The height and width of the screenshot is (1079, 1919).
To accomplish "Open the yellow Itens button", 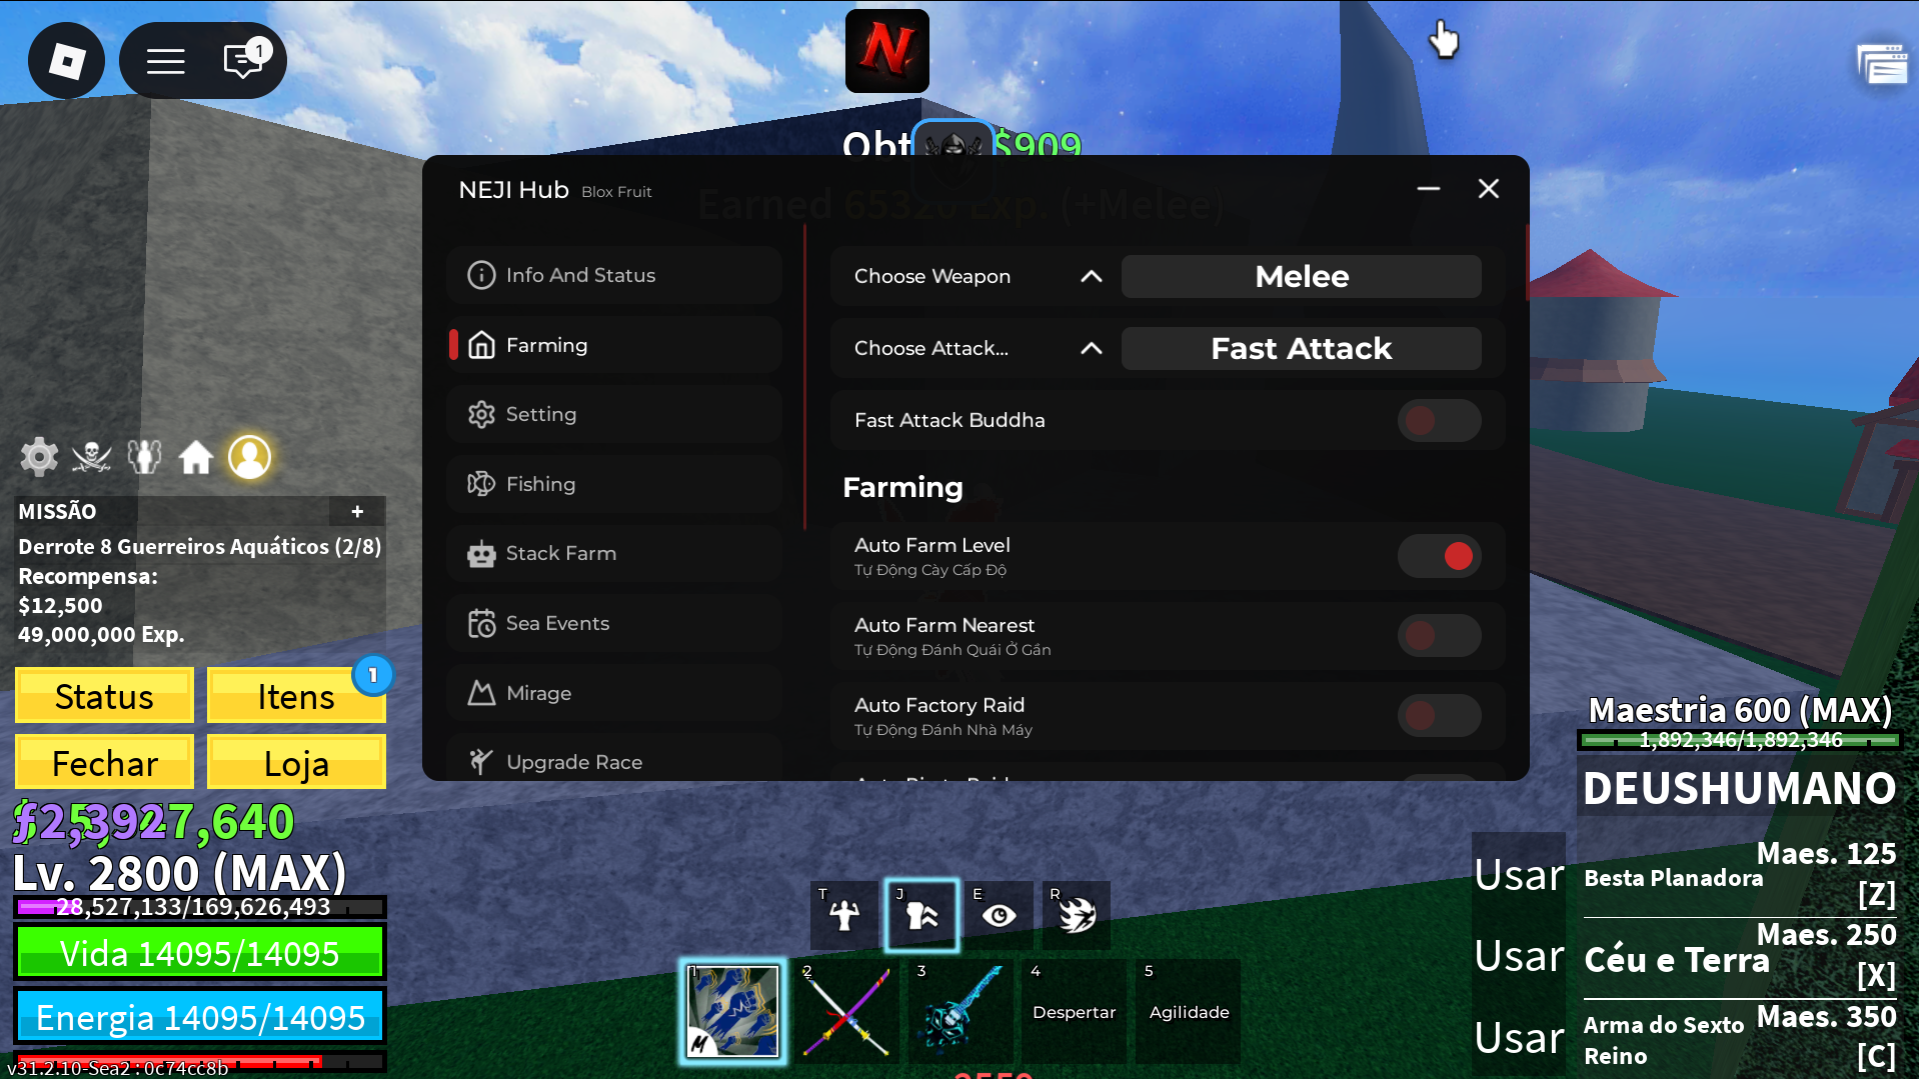I will [296, 696].
